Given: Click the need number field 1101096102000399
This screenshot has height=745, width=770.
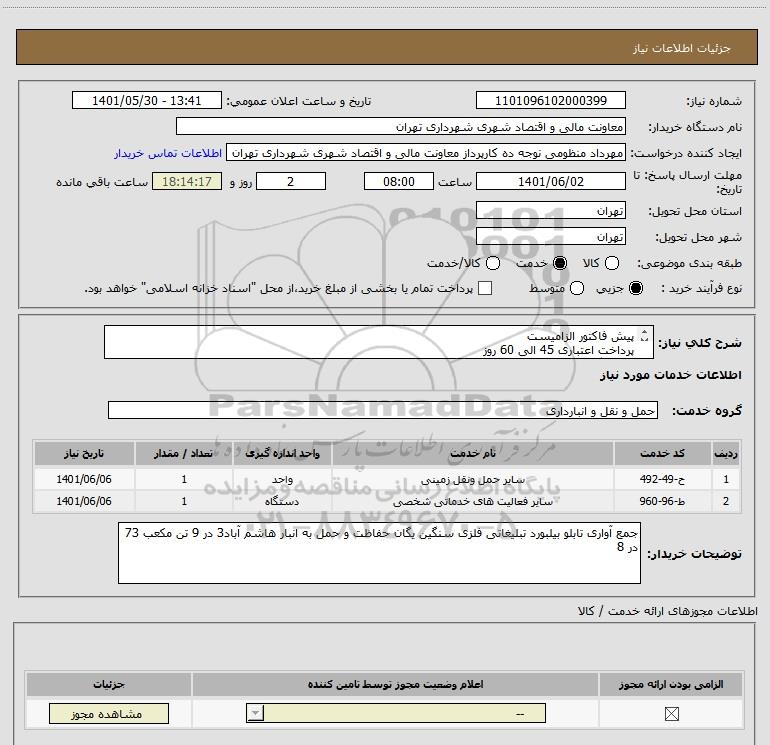Looking at the screenshot, I should (550, 101).
